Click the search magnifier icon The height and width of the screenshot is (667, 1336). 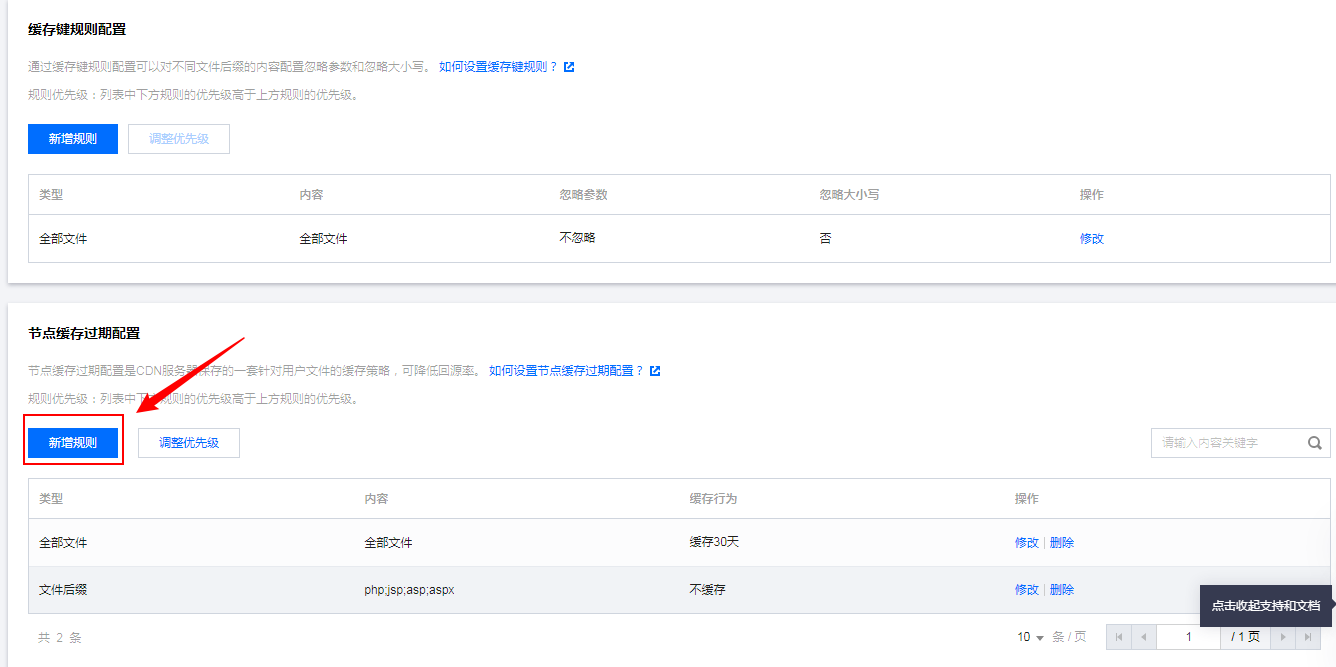click(1313, 442)
